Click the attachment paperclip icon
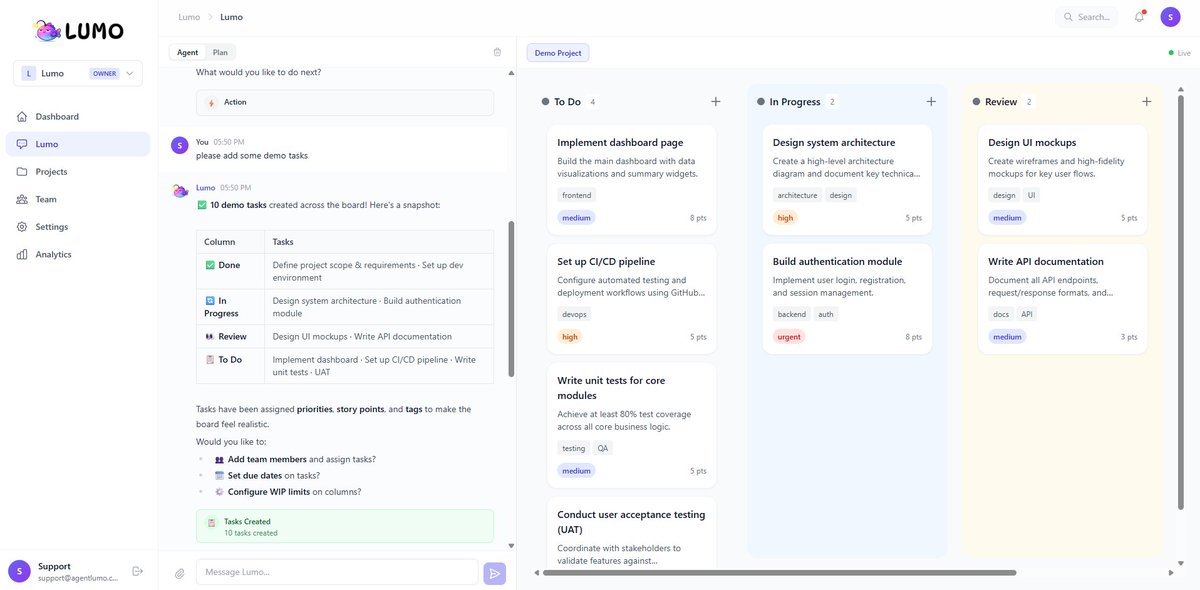The height and width of the screenshot is (590, 1200). pyautogui.click(x=180, y=573)
